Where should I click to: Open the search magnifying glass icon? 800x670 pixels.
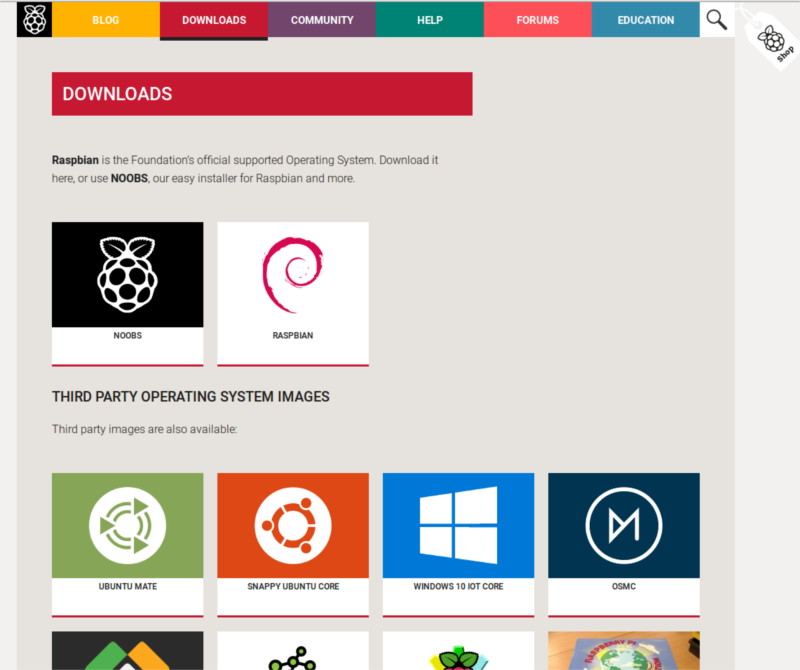tap(717, 20)
